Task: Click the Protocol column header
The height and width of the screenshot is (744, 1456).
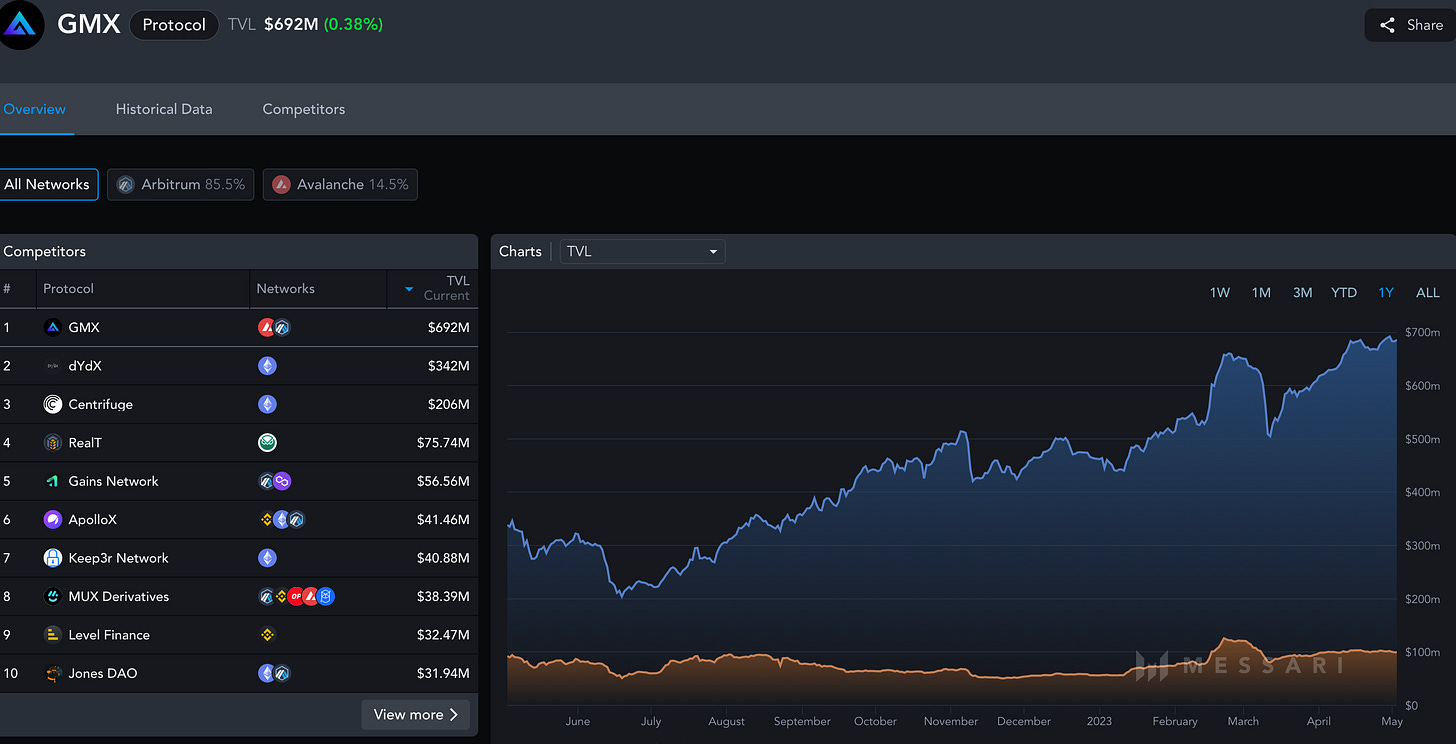Action: 68,288
